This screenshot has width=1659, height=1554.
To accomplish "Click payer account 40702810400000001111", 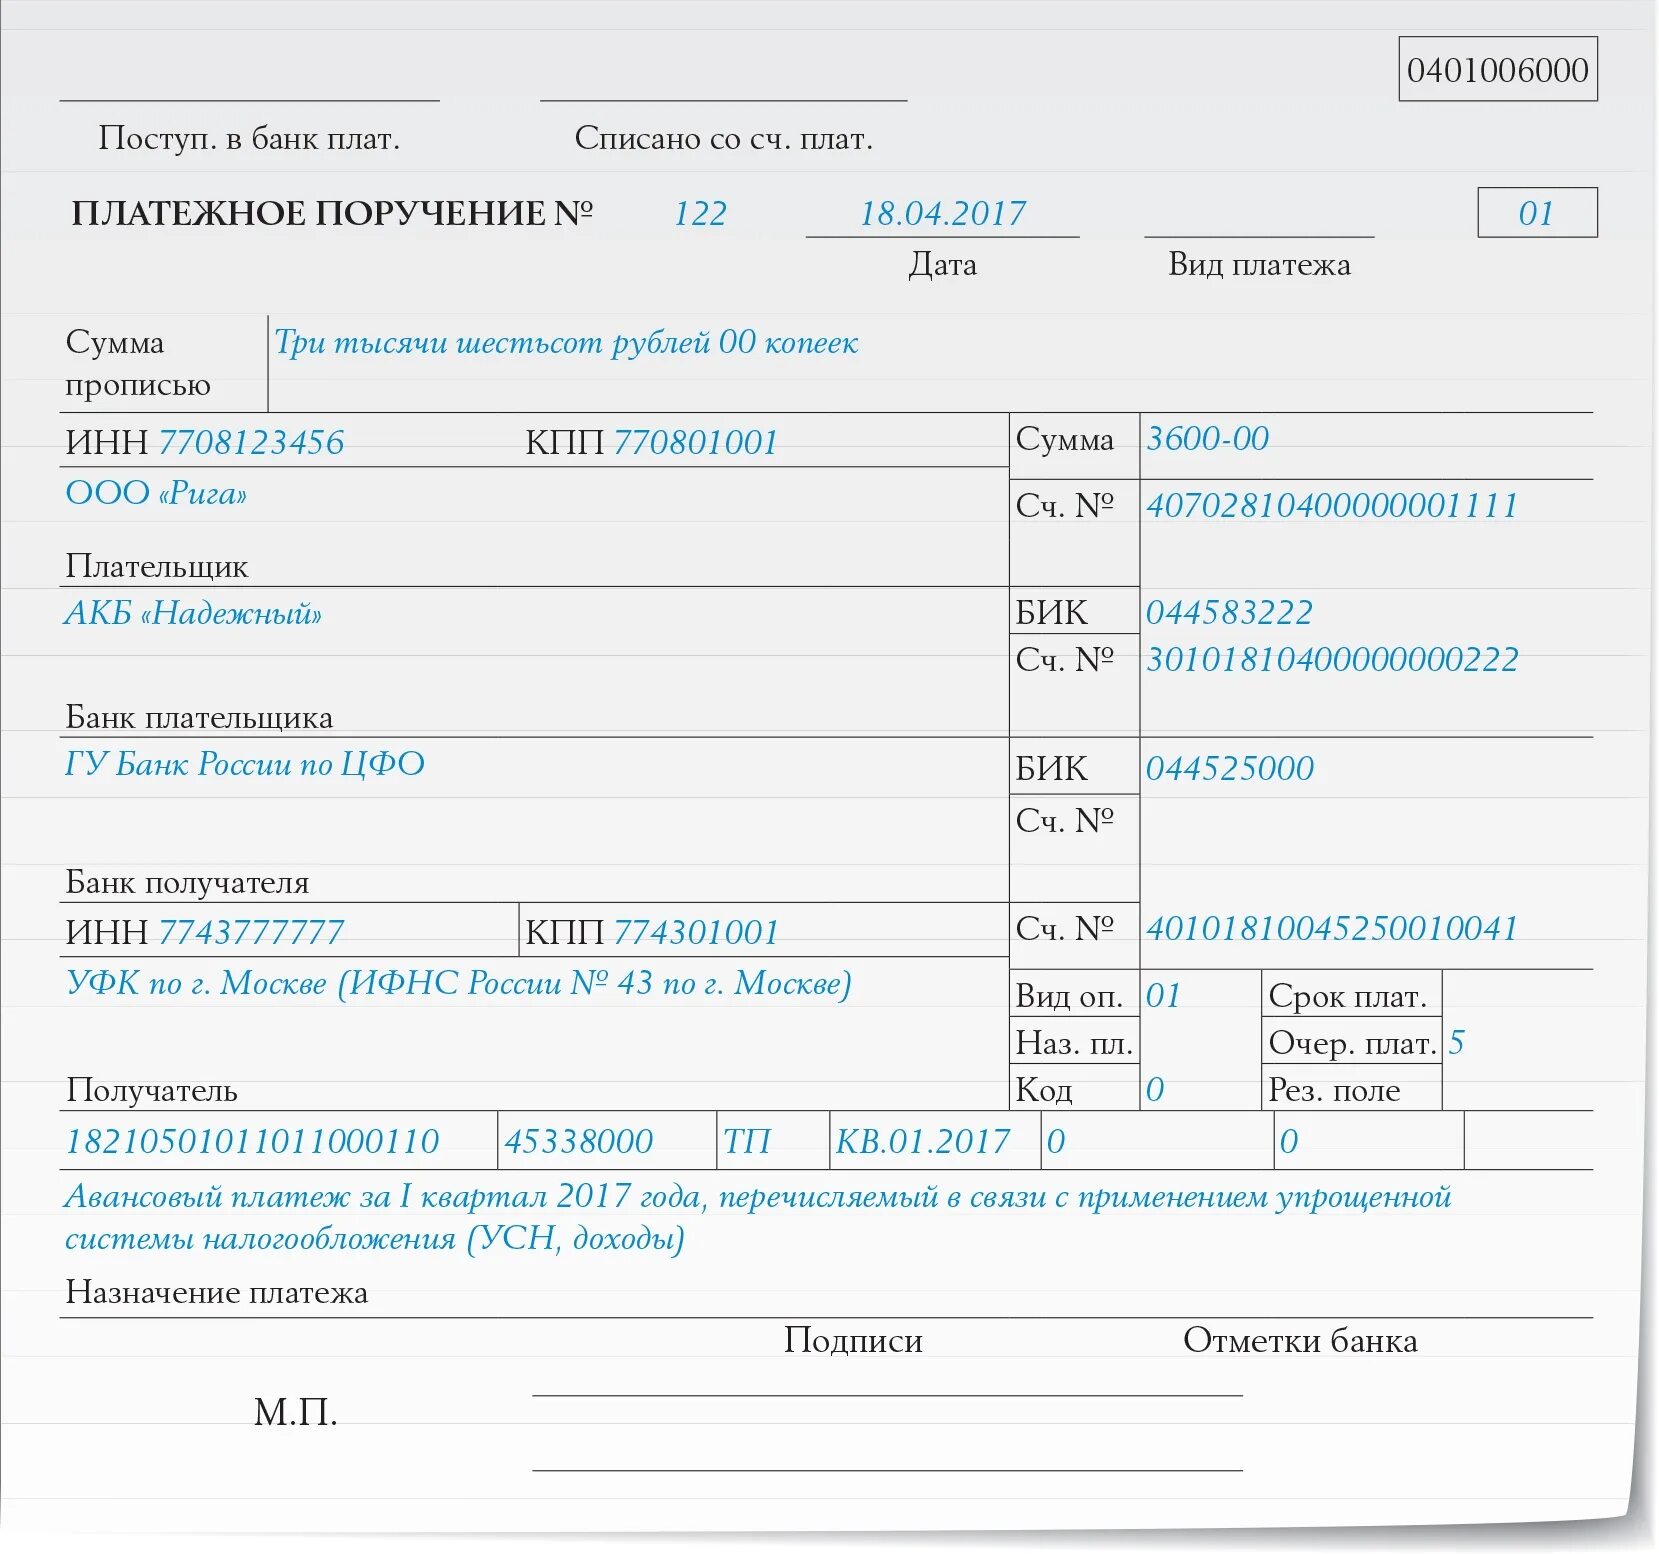I will coord(1331,505).
